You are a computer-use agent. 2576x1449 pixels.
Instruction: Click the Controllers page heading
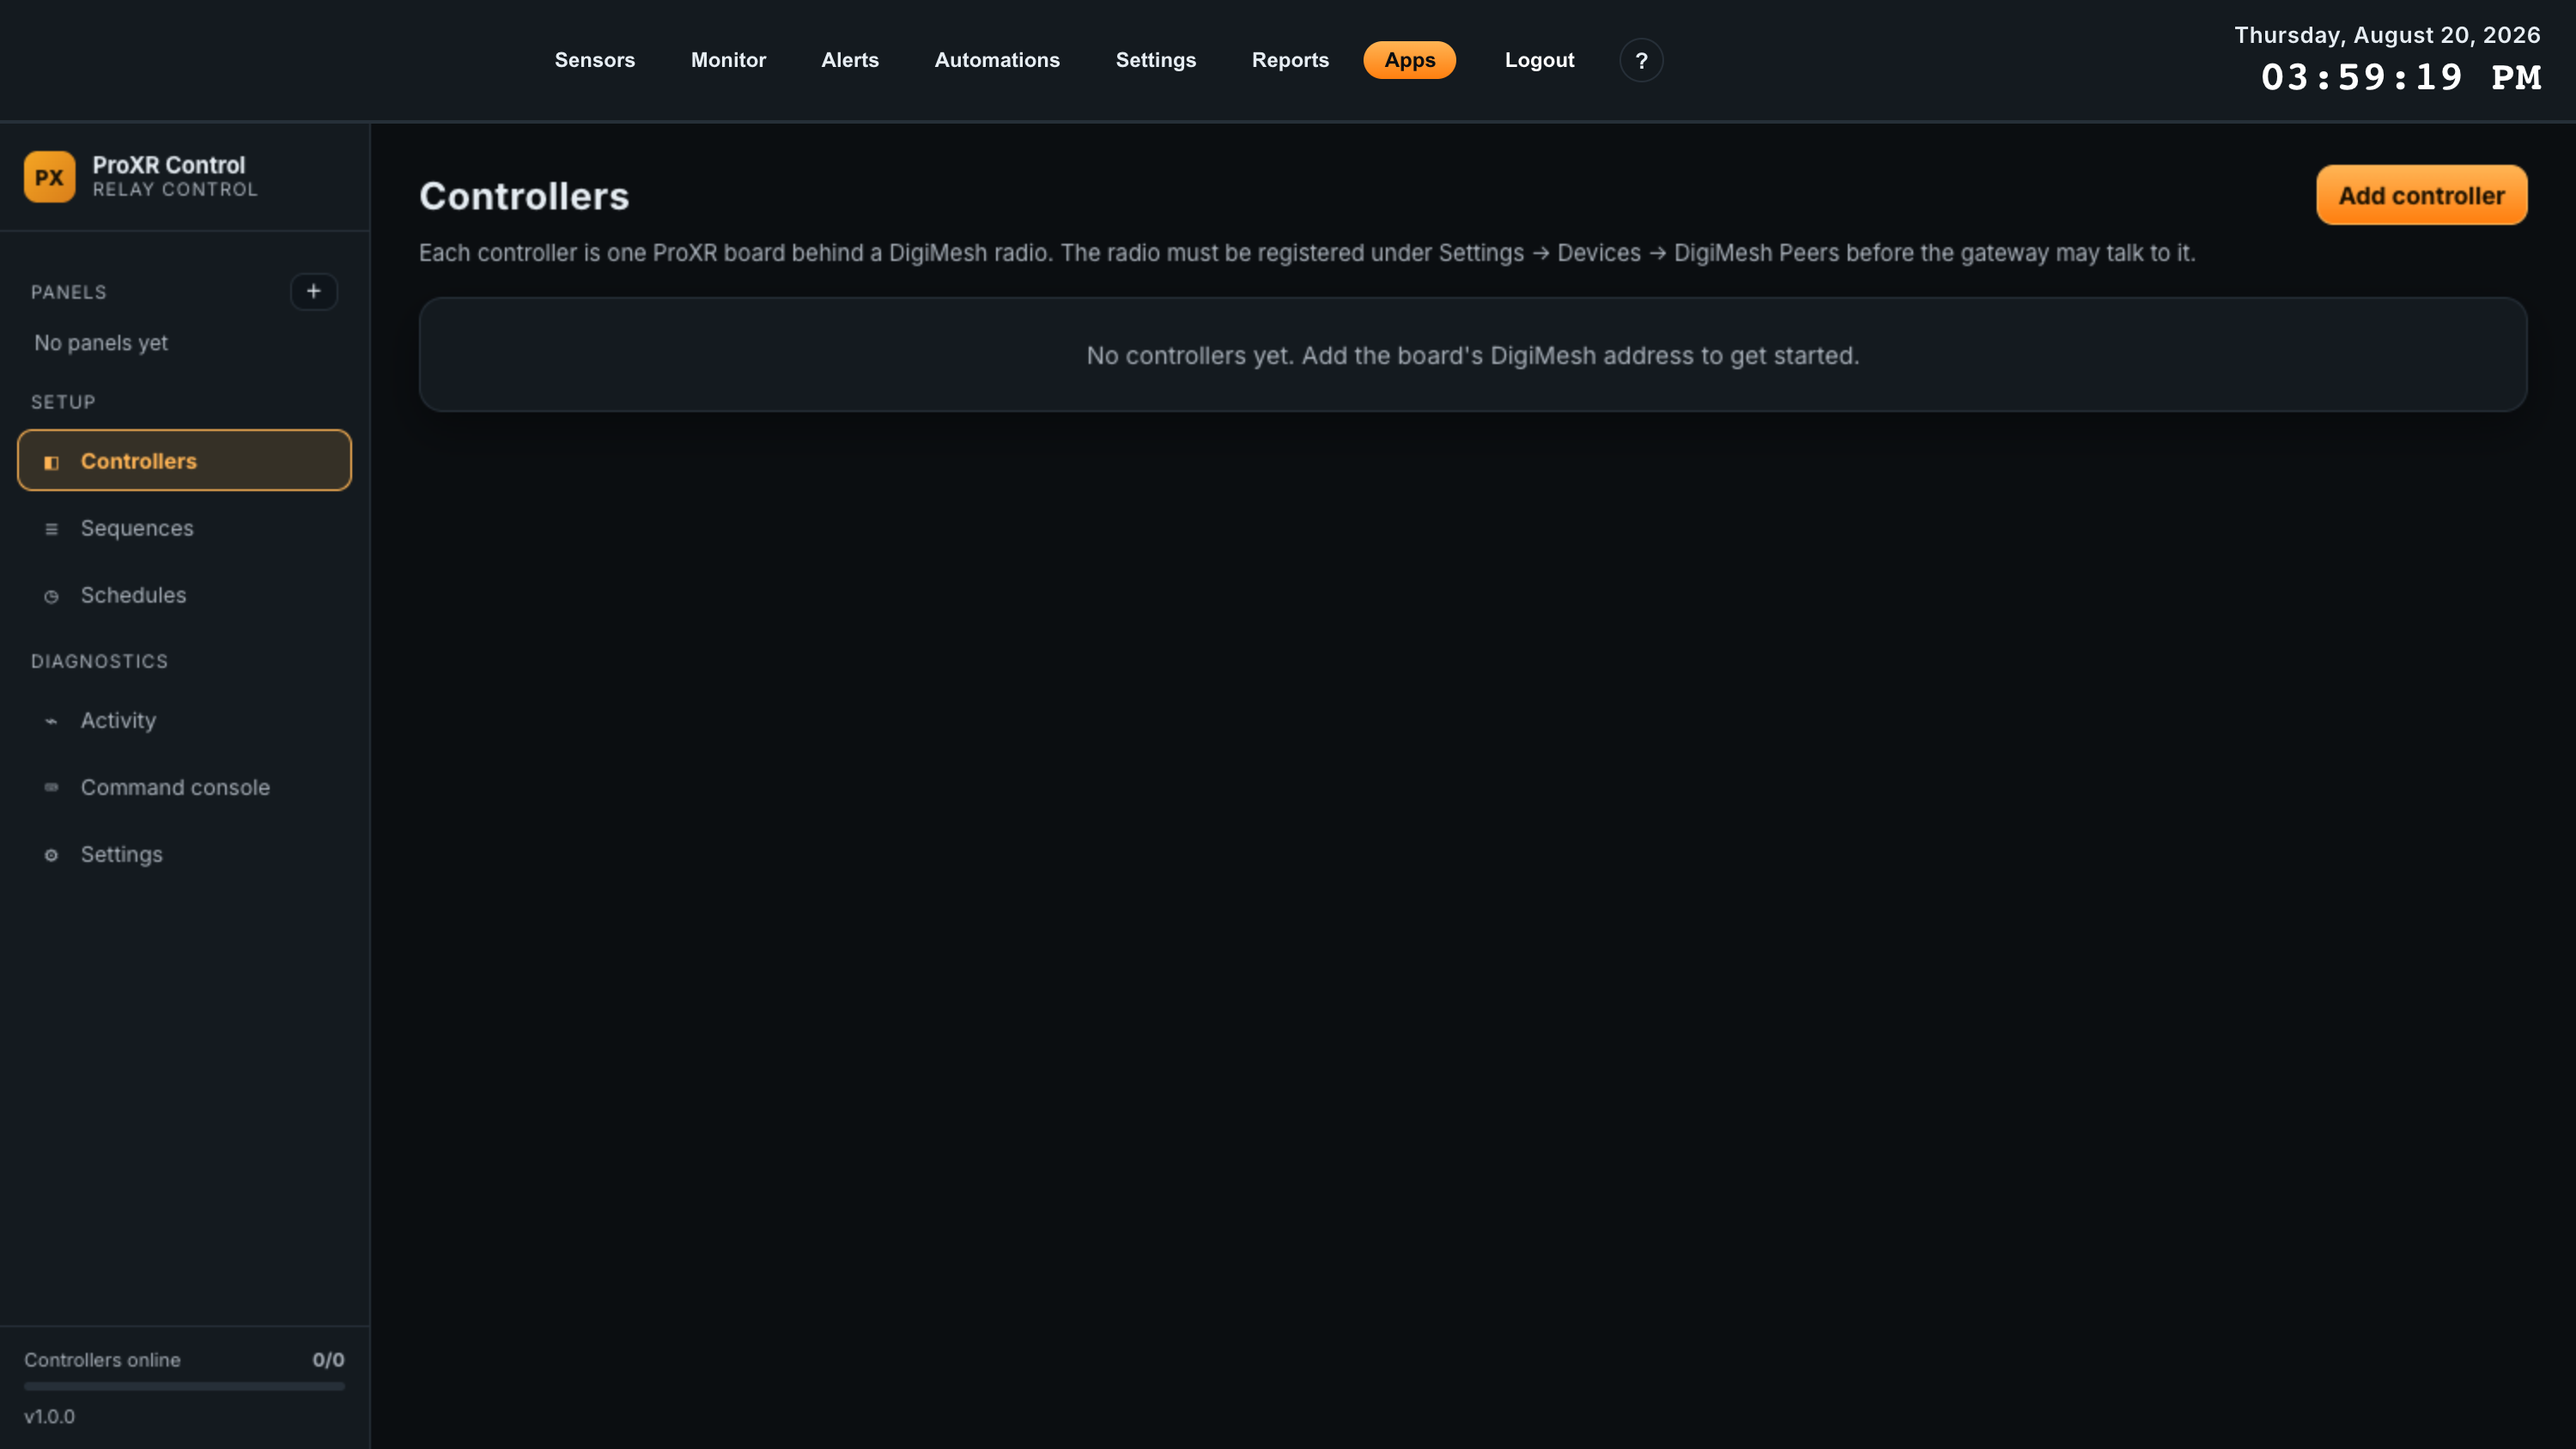point(524,196)
